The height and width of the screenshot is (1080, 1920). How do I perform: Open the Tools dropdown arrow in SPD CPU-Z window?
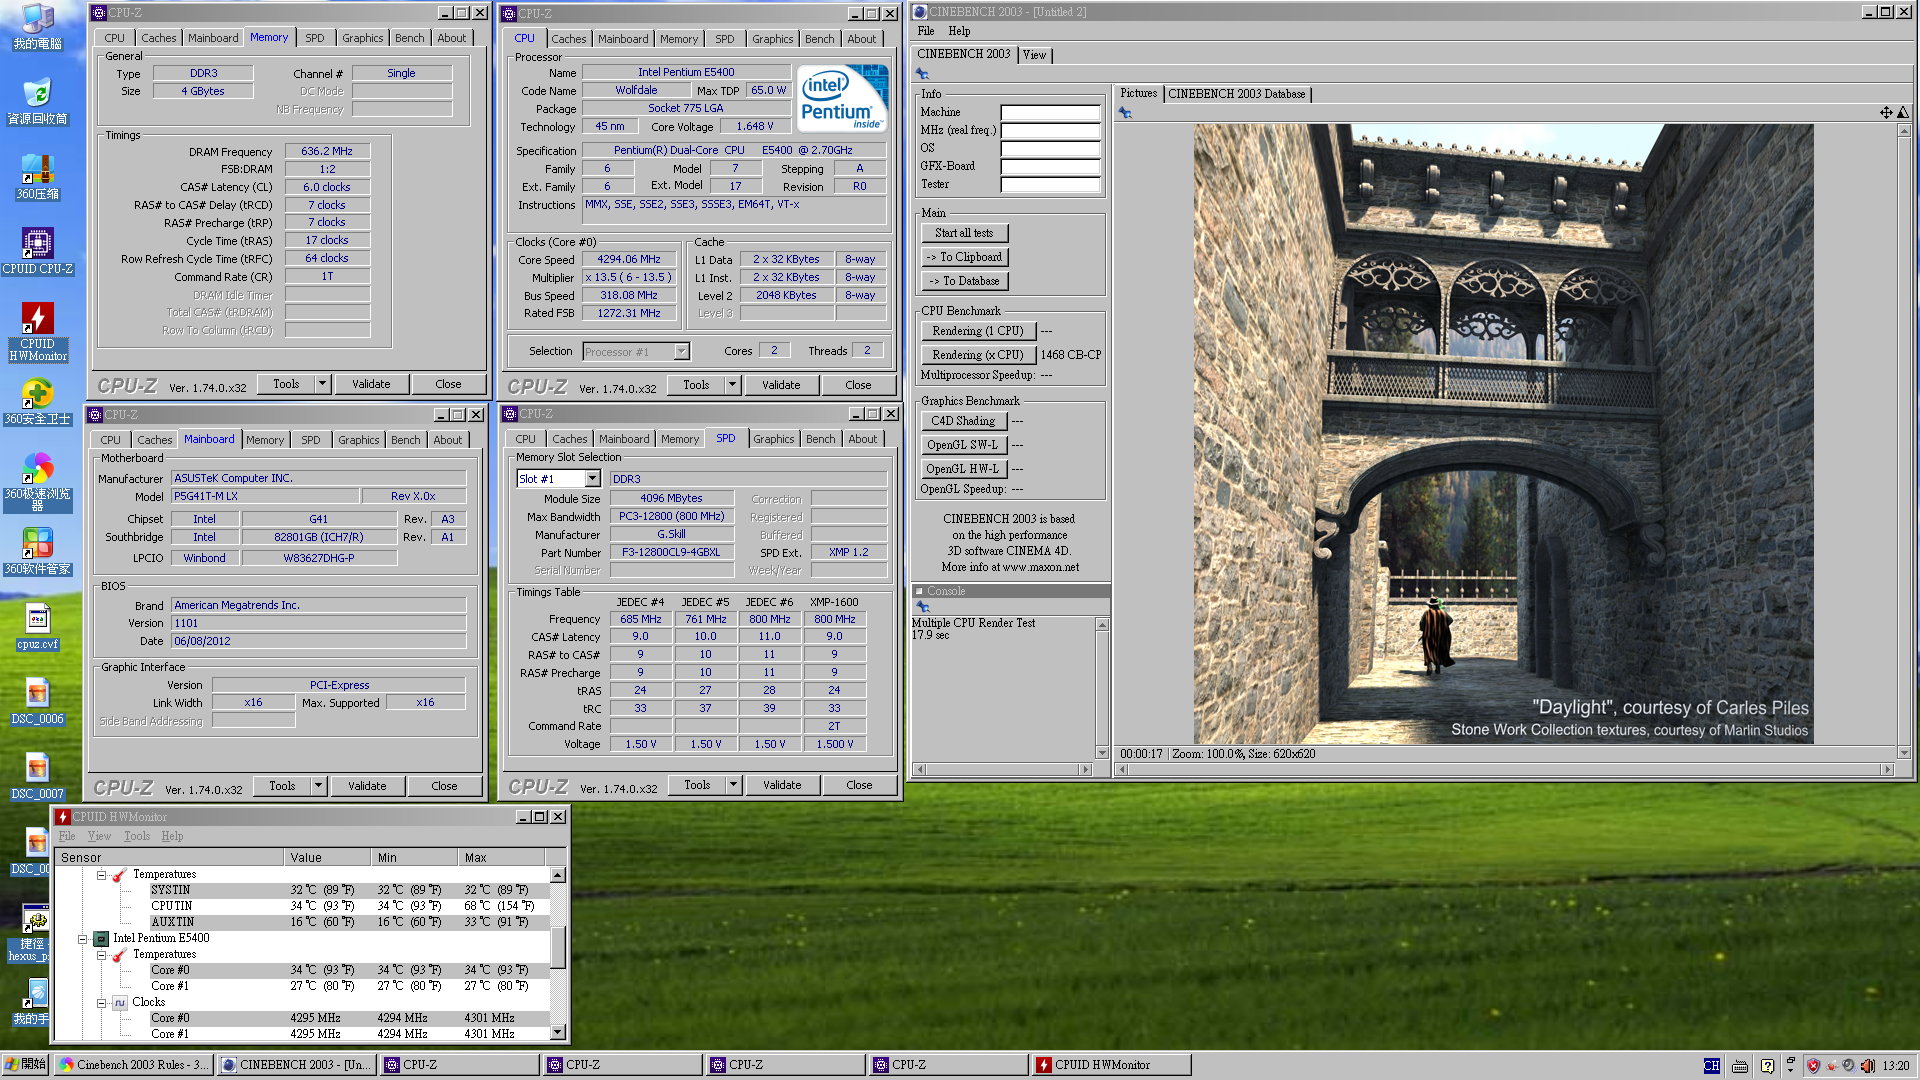733,785
